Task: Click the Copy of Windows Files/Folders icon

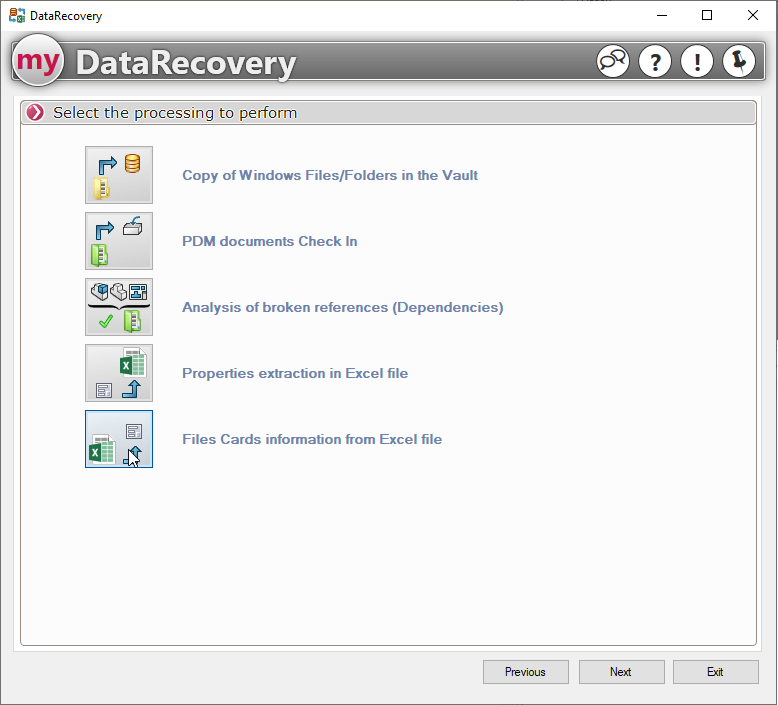Action: [x=119, y=175]
